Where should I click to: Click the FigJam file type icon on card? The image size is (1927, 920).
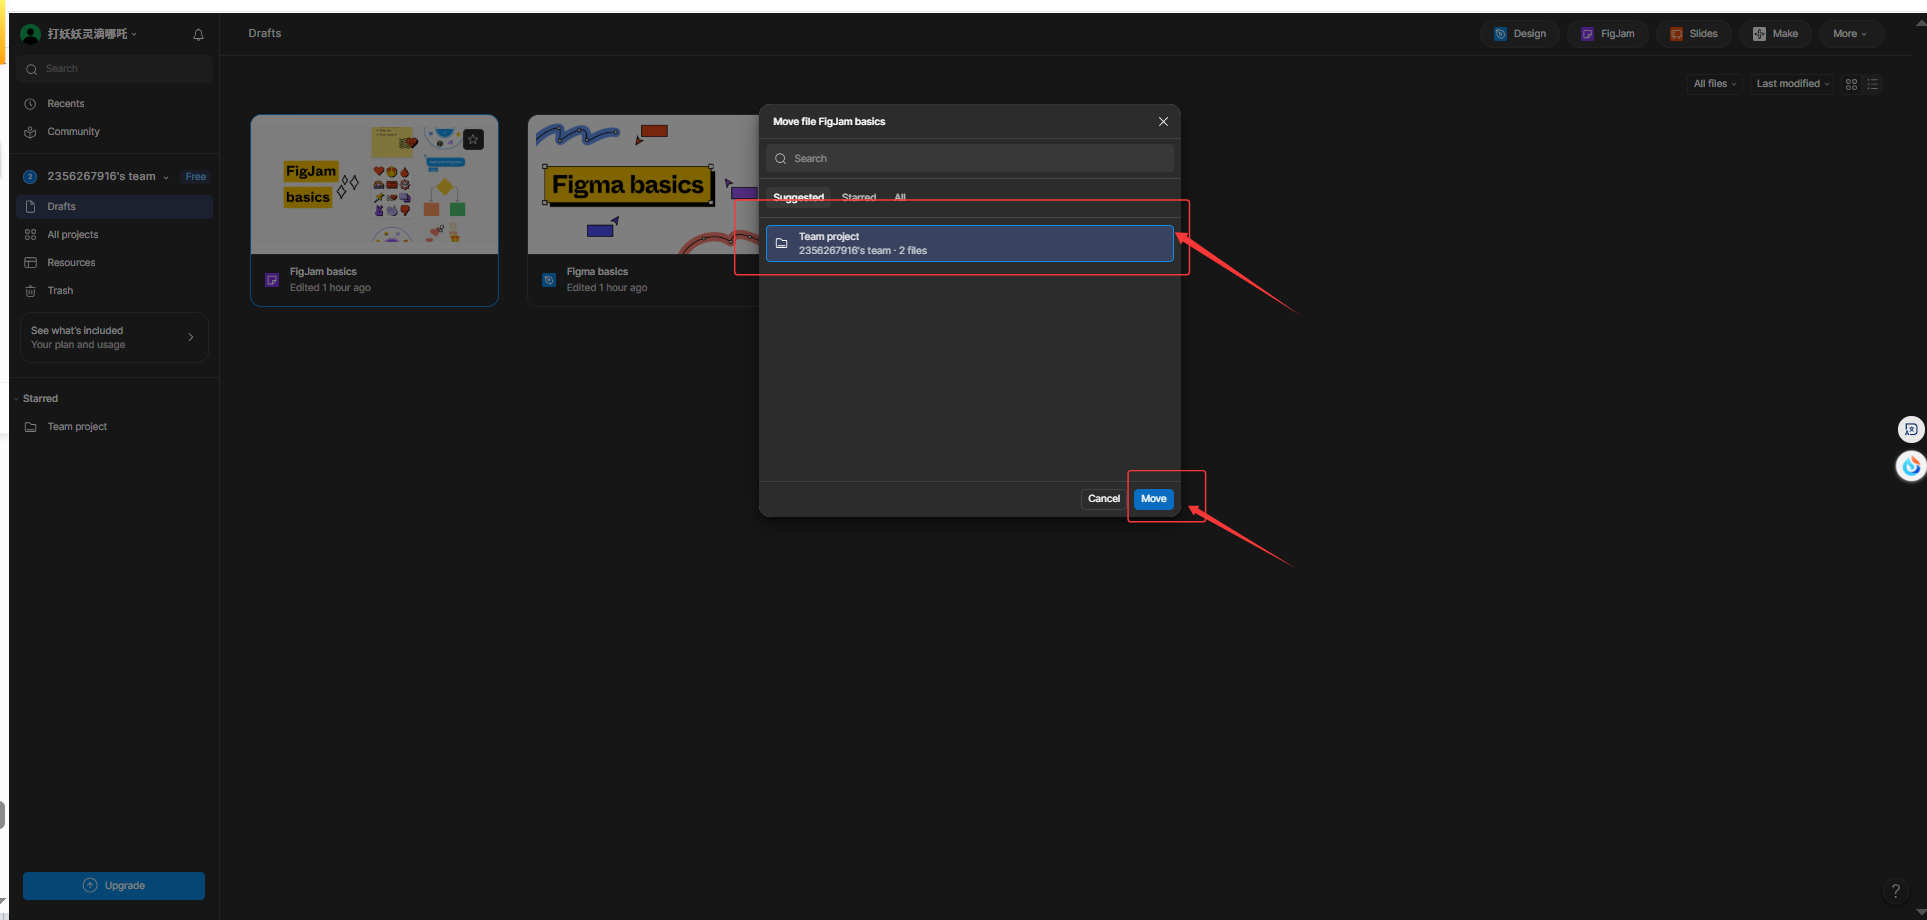pyautogui.click(x=272, y=280)
